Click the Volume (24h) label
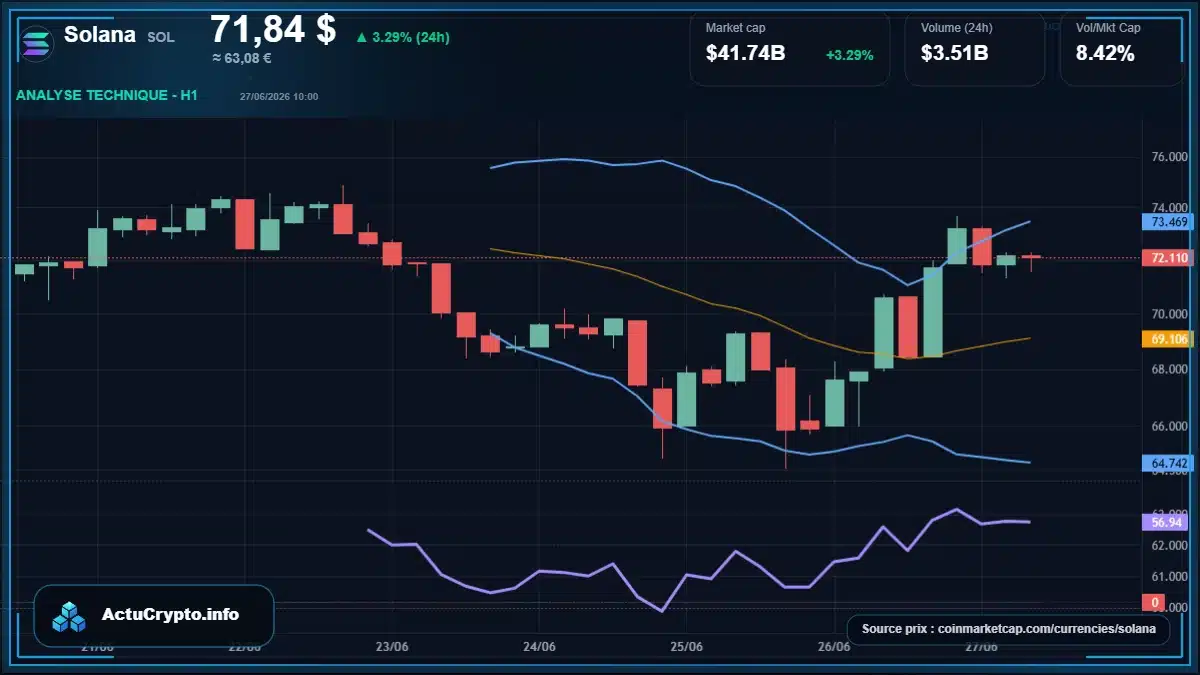This screenshot has width=1200, height=675. click(x=956, y=28)
